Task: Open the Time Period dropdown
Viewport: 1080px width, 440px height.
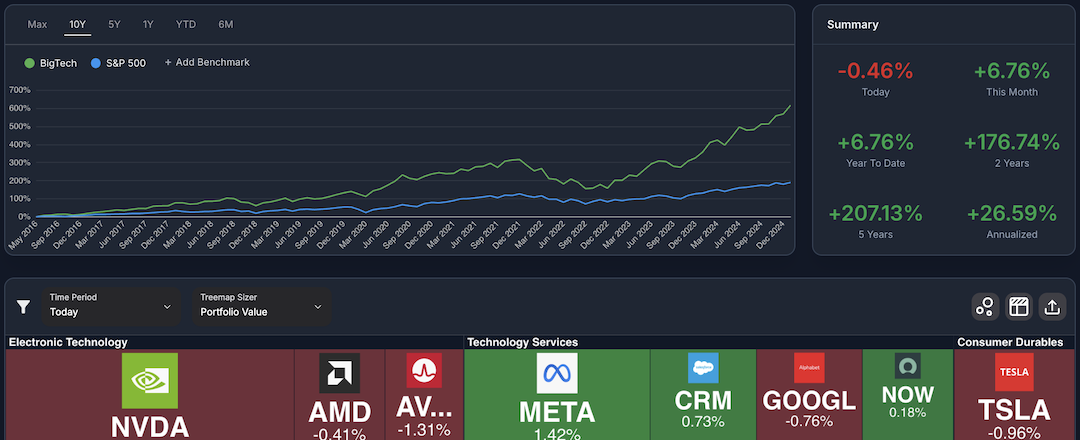Action: (111, 306)
